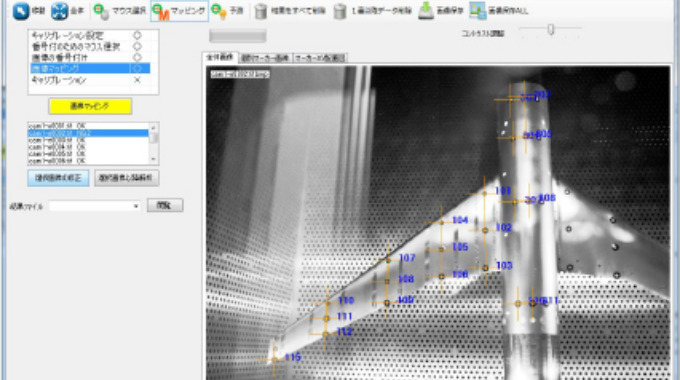The height and width of the screenshot is (380, 680).
Task: Open the result file dropdown arrow
Action: (136, 206)
